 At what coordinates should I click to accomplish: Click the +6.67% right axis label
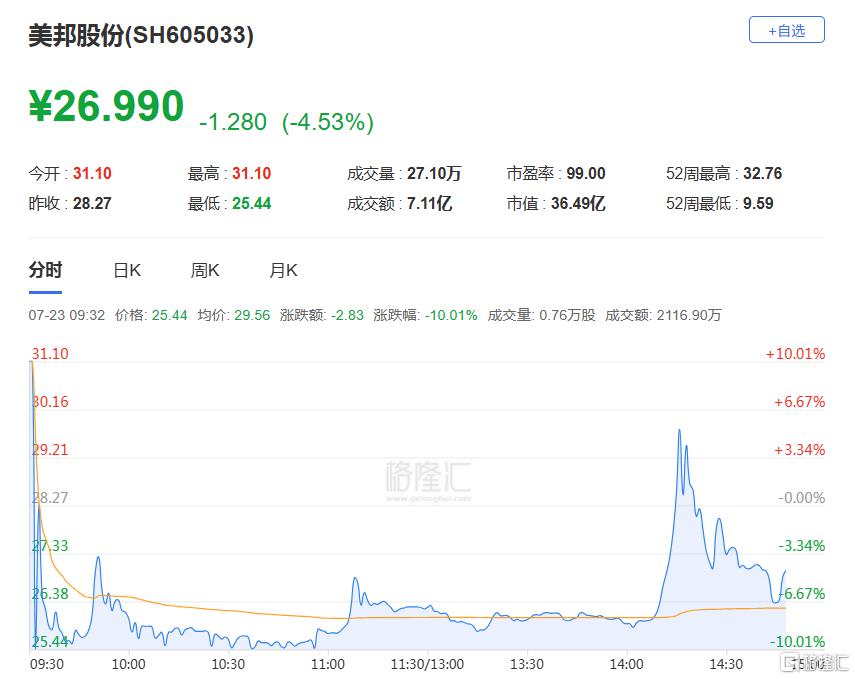point(799,401)
